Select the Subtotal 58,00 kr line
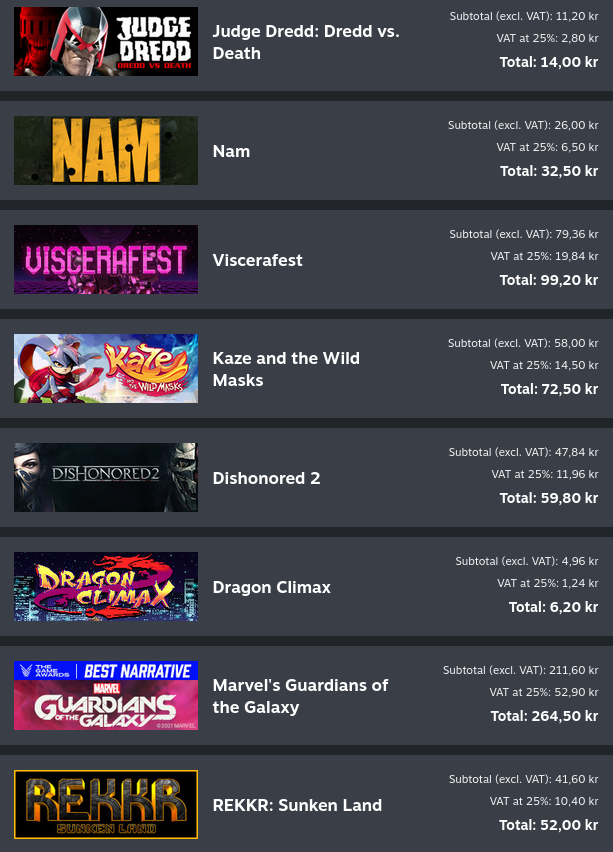Viewport: 613px width, 852px height. click(523, 343)
